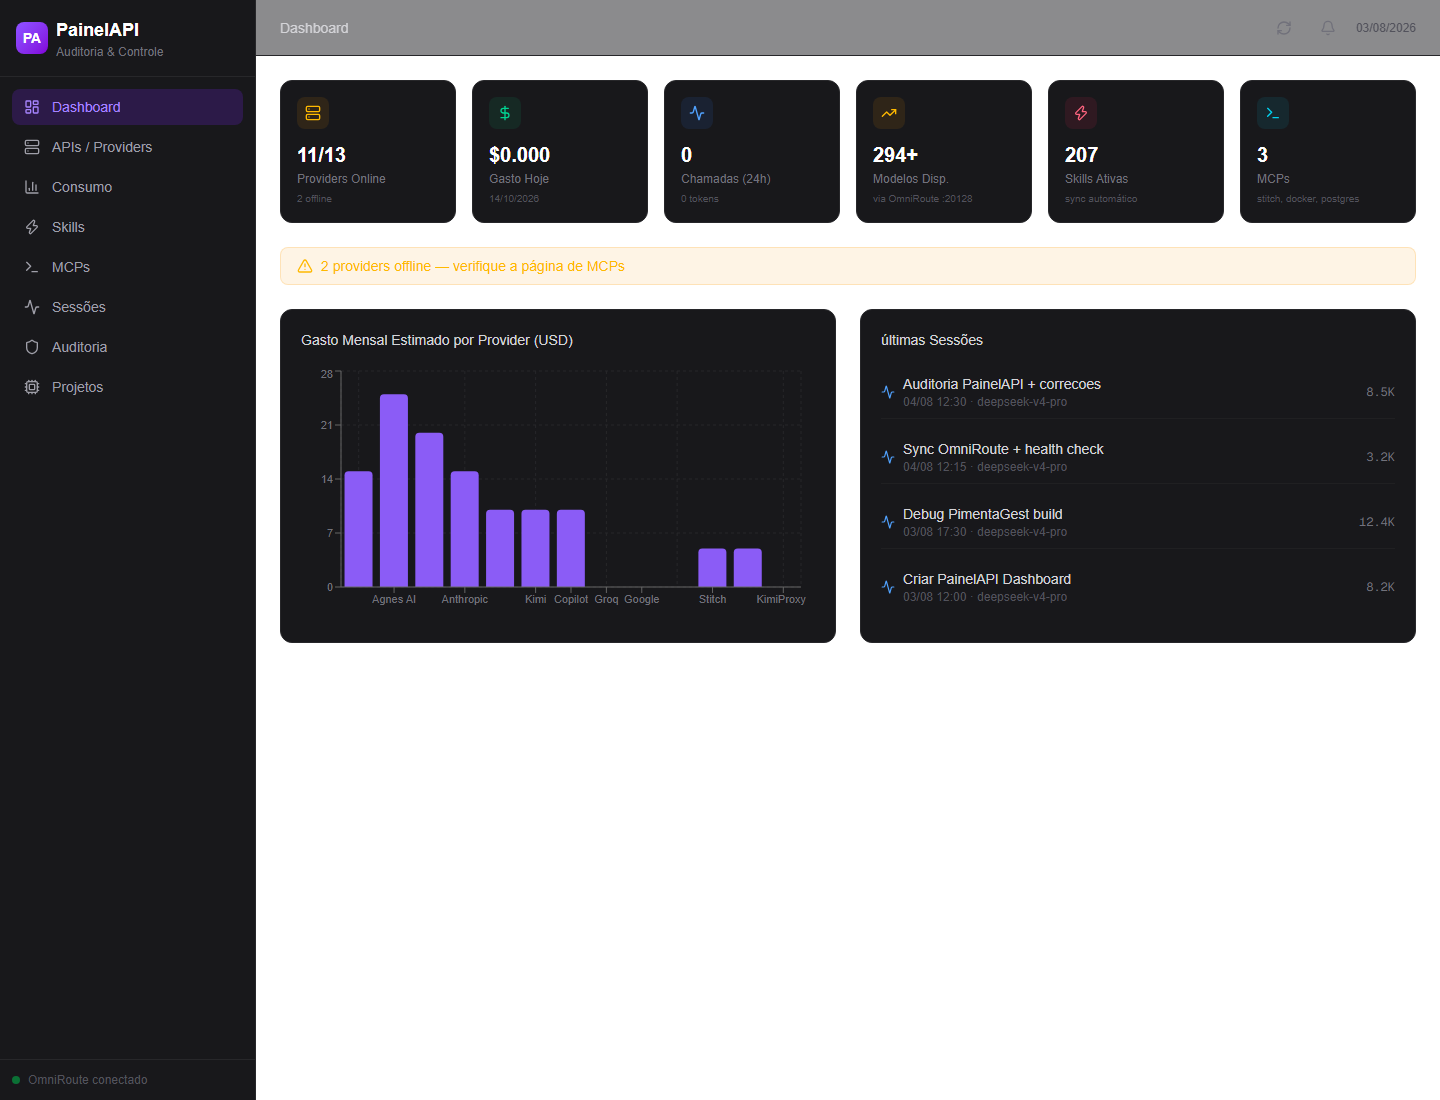This screenshot has width=1440, height=1100.
Task: Click the Anthropic axis label
Action: (465, 599)
